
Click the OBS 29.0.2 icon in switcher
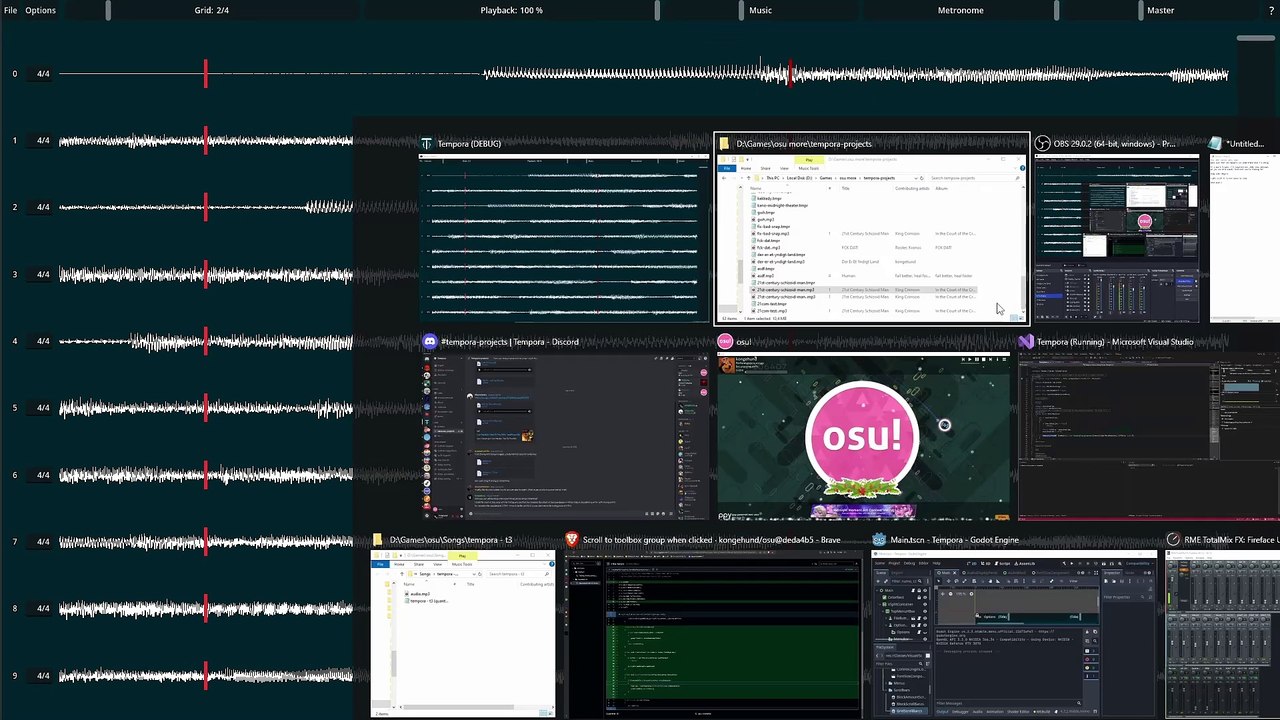[1043, 144]
